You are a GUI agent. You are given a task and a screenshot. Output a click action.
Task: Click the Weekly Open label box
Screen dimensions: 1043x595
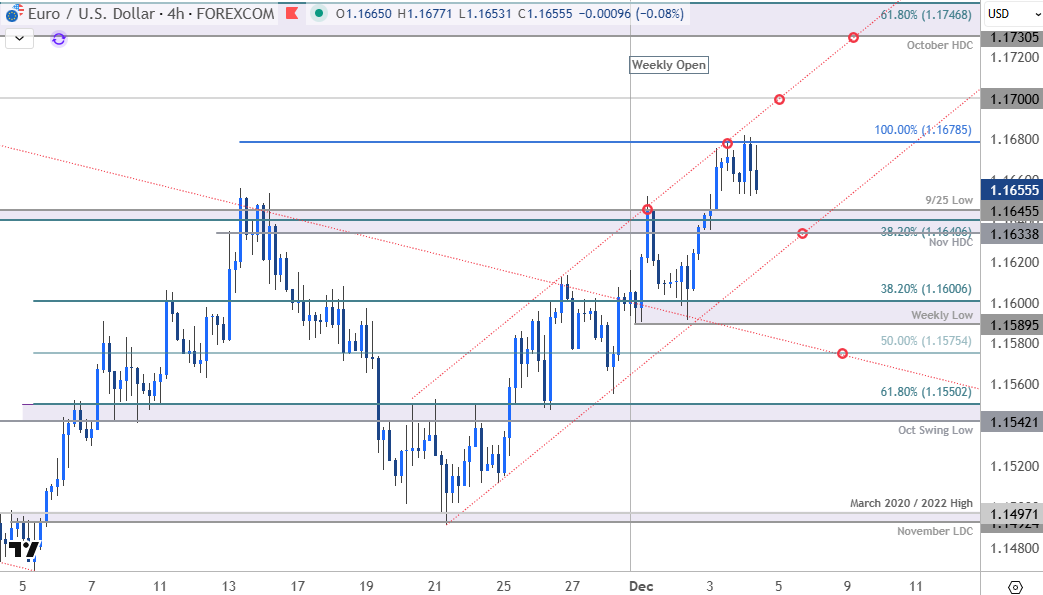point(668,65)
